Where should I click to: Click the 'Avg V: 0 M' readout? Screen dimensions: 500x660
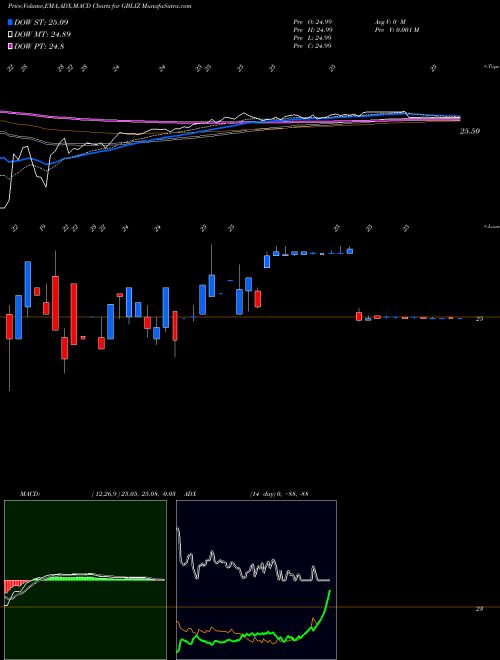[x=389, y=22]
